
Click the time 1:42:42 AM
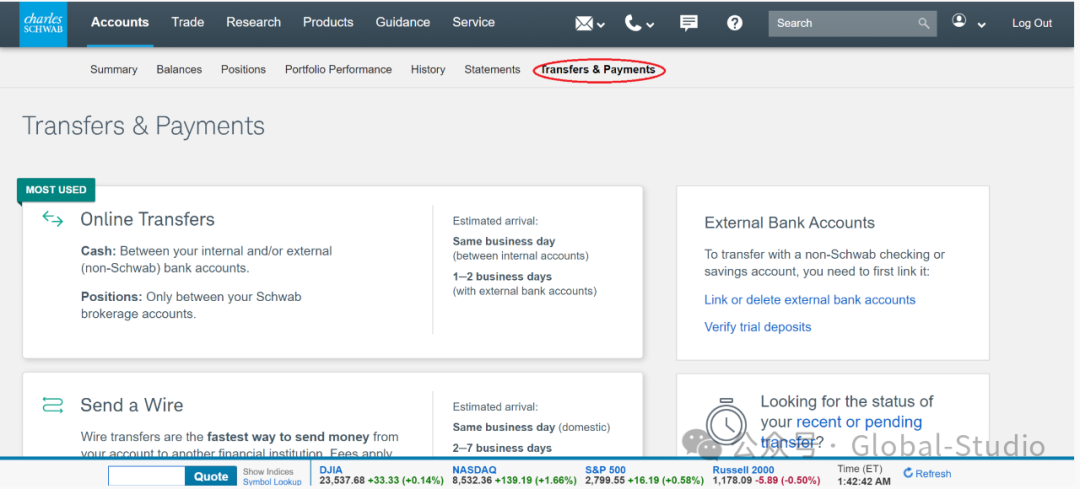click(864, 481)
